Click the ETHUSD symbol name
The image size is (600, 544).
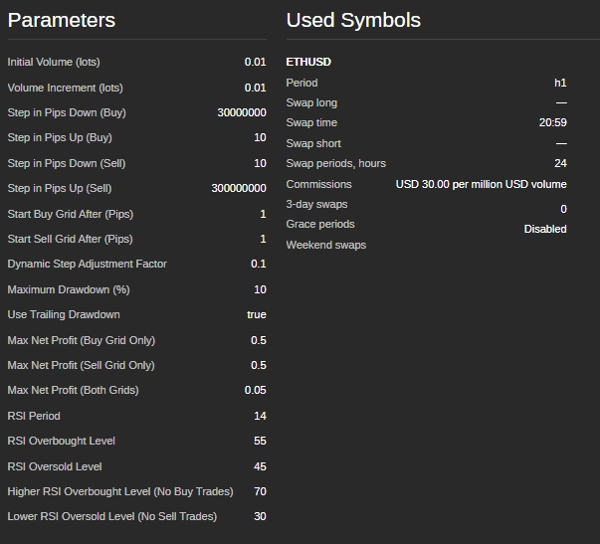308,62
